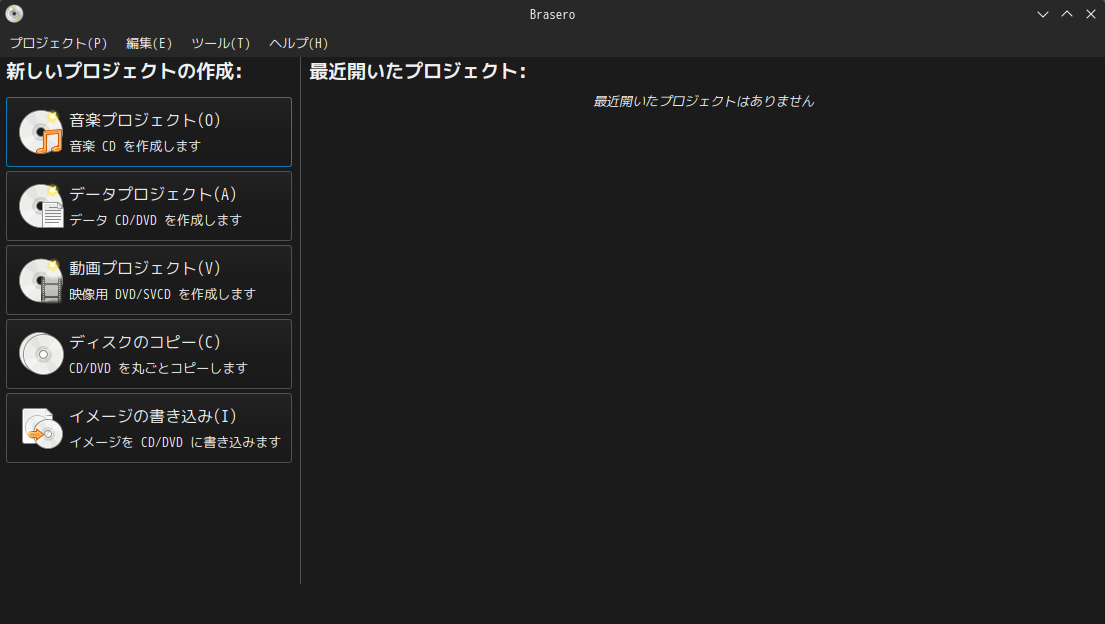Open the プロジェクト(P) menu
This screenshot has height=624, width=1105.
58,43
